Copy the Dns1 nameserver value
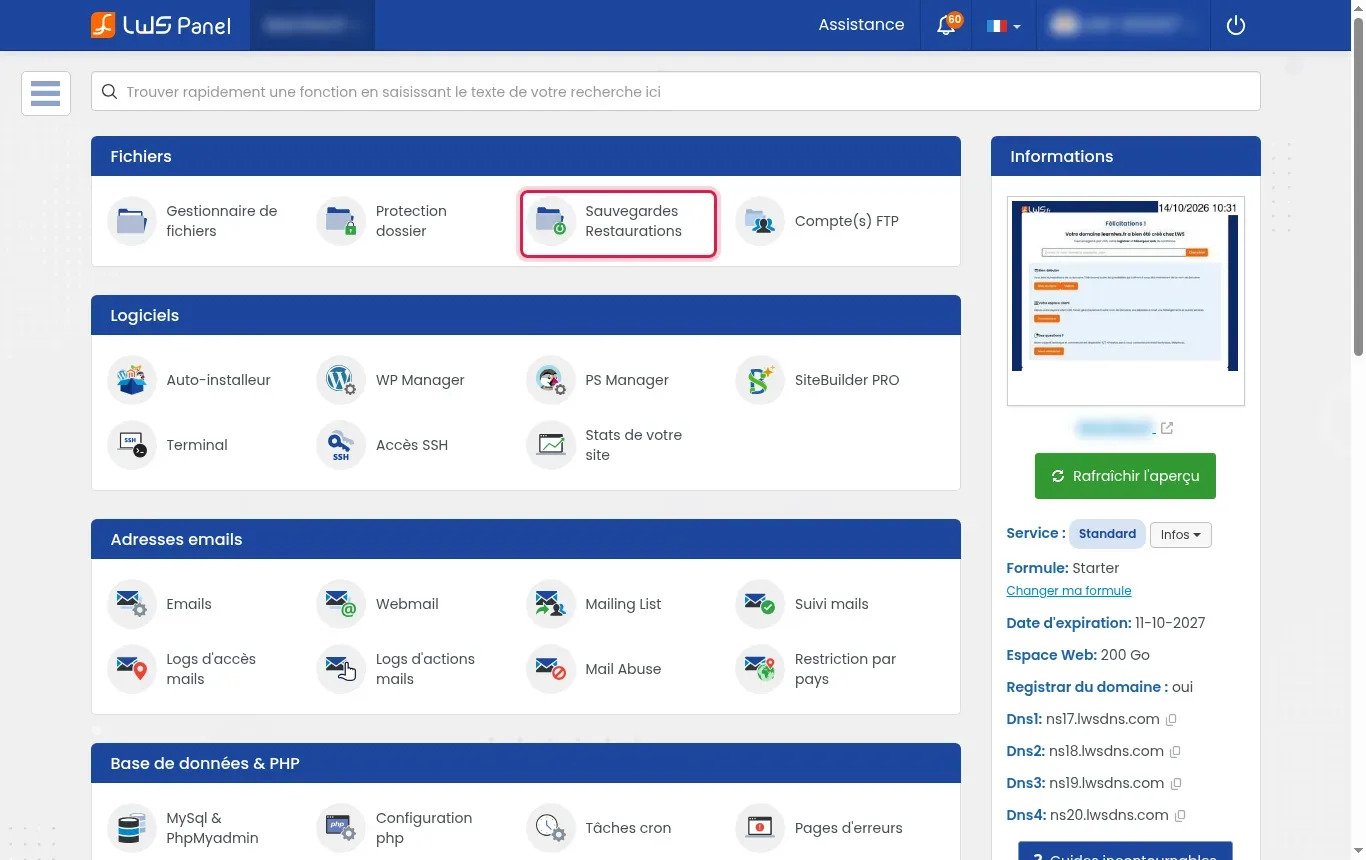This screenshot has width=1366, height=860. (x=1171, y=720)
